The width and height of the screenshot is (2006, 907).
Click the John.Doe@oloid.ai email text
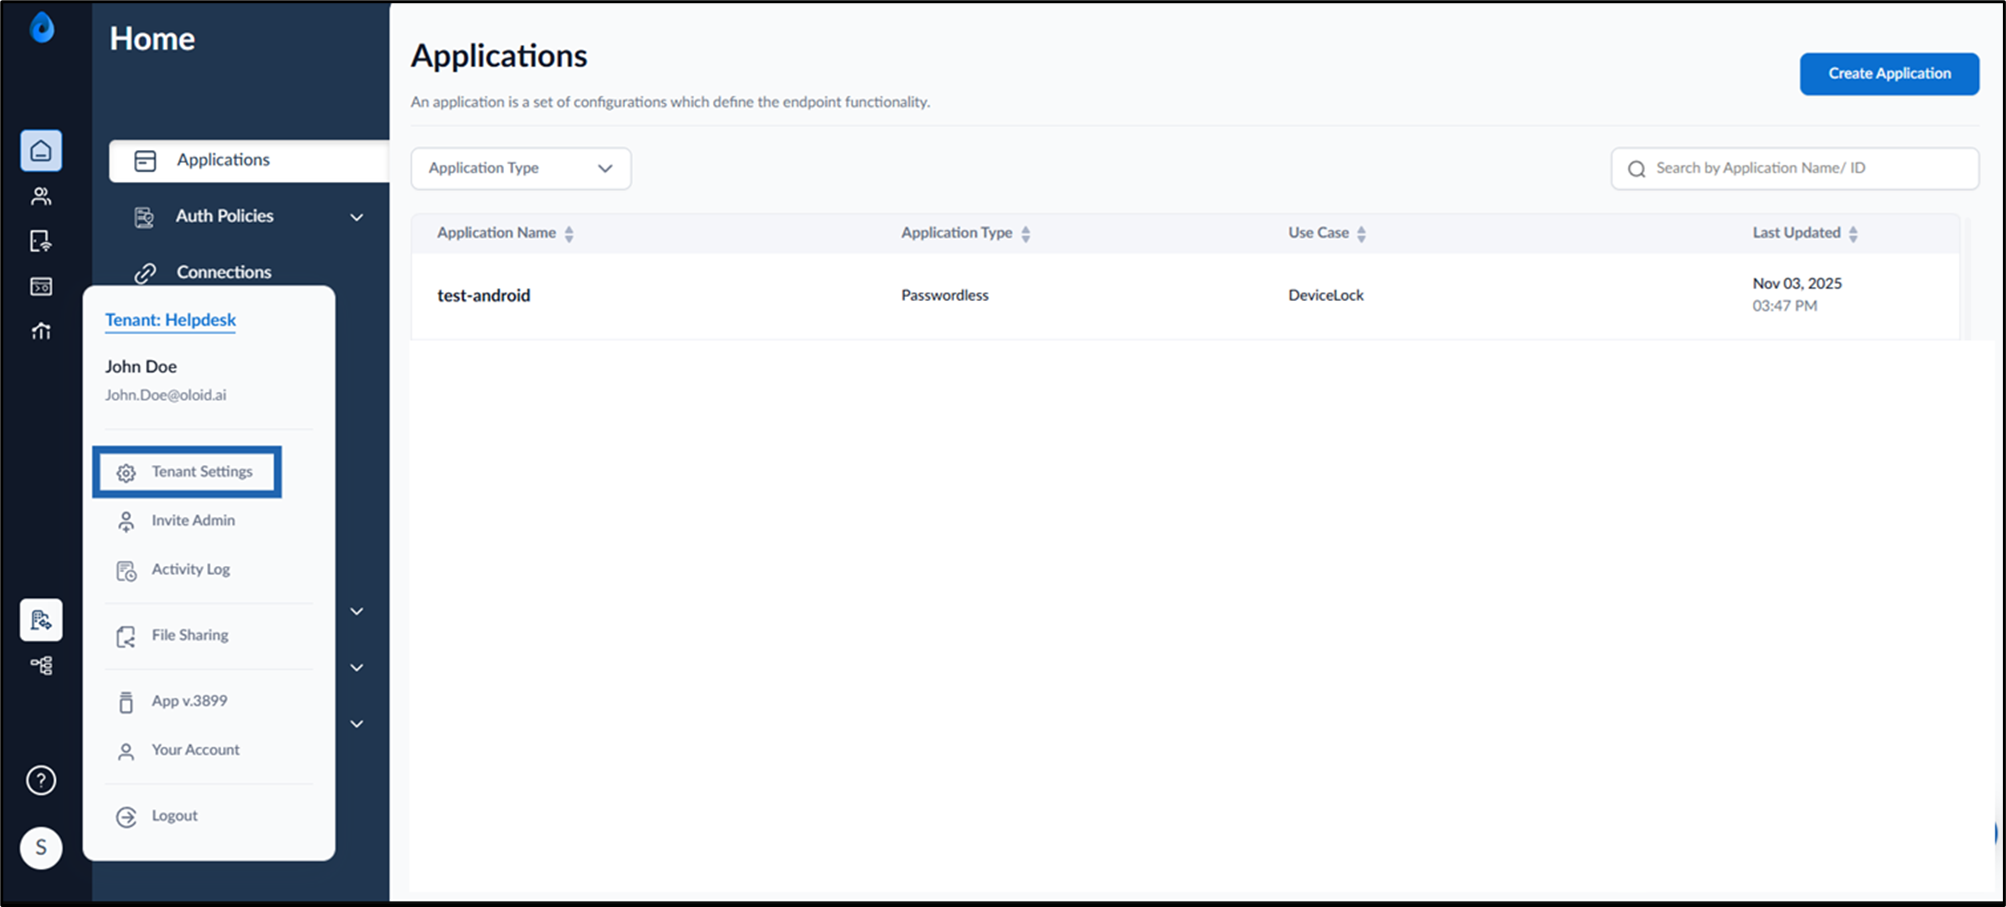[x=166, y=395]
